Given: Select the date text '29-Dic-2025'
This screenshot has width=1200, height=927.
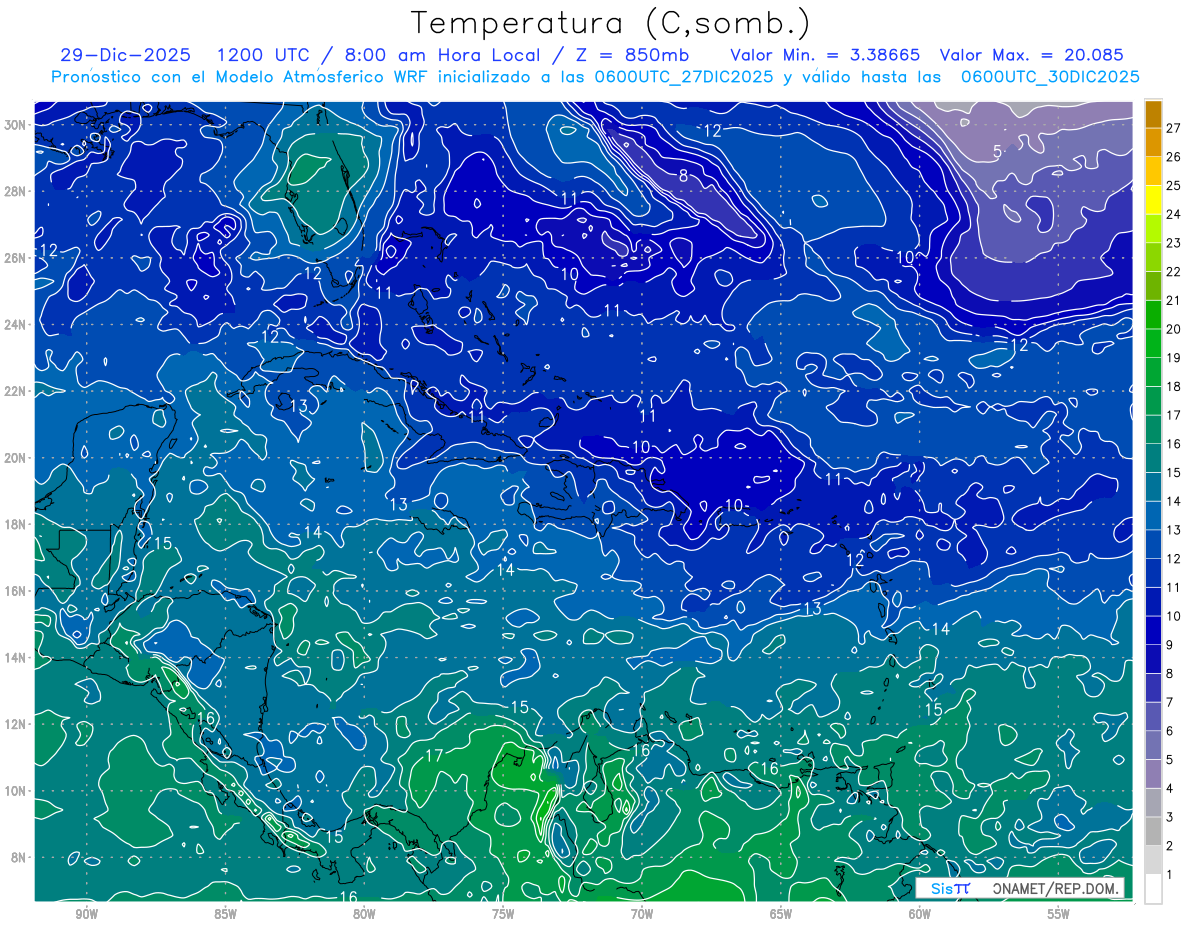Looking at the screenshot, I should 127,55.
